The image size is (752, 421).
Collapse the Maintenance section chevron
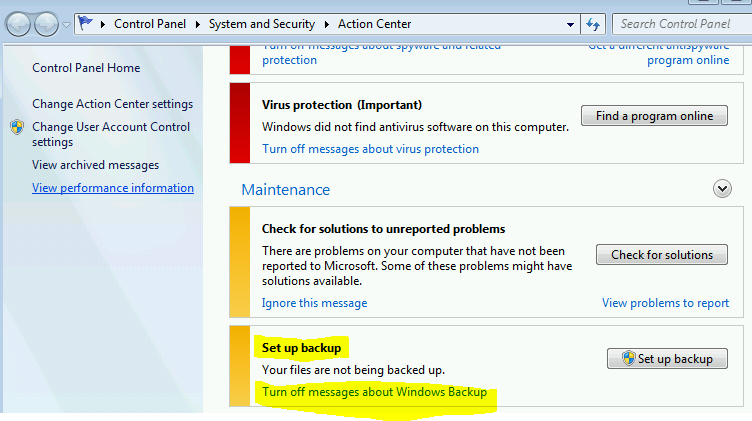coord(722,188)
